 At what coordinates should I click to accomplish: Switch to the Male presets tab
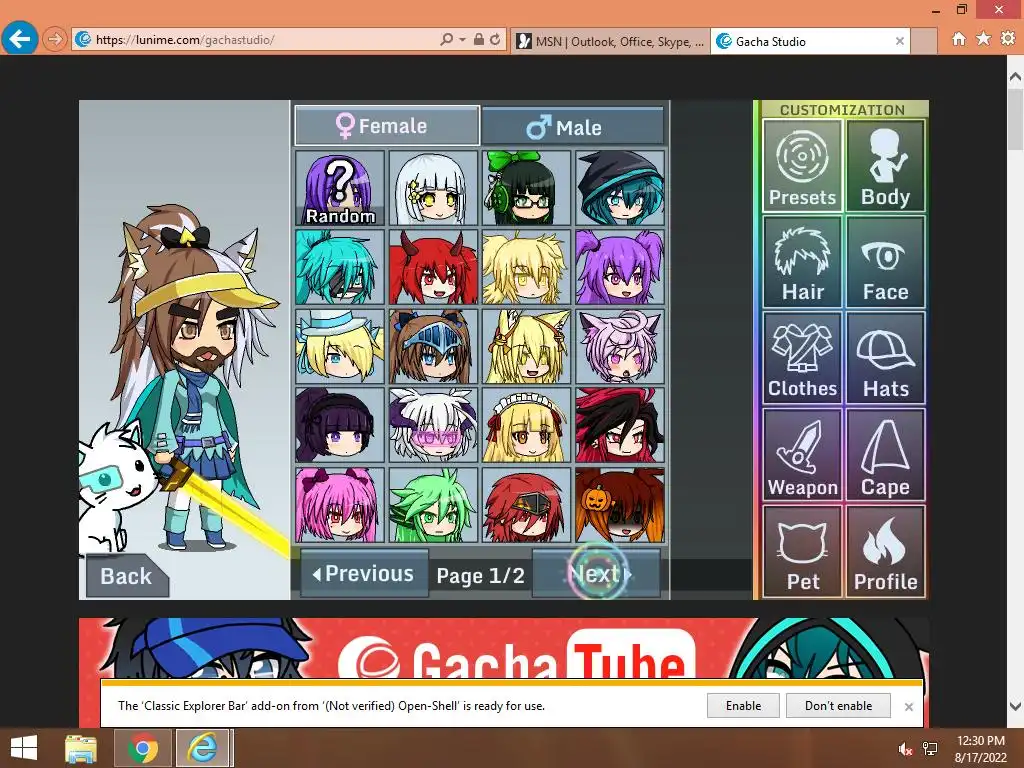(x=573, y=126)
